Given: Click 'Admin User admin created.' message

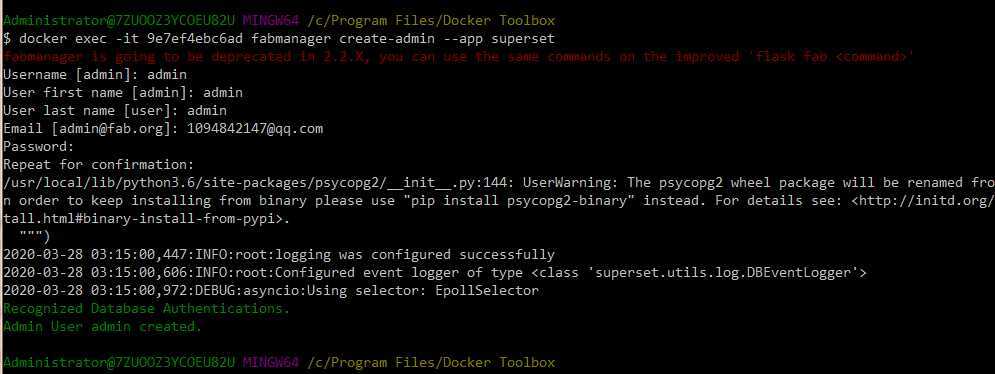Looking at the screenshot, I should point(103,326).
